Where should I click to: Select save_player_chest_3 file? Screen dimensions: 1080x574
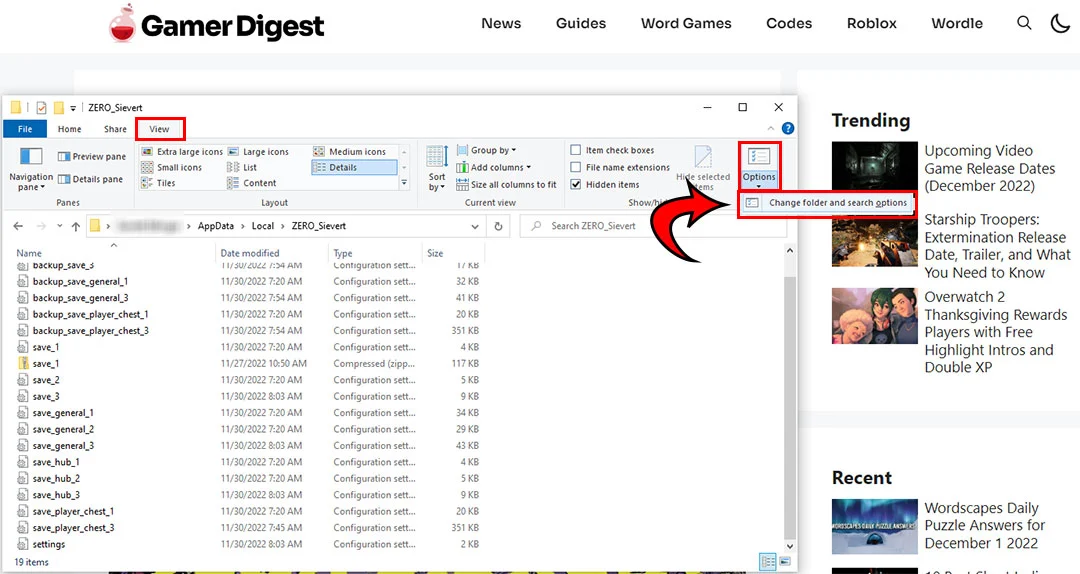pyautogui.click(x=74, y=528)
